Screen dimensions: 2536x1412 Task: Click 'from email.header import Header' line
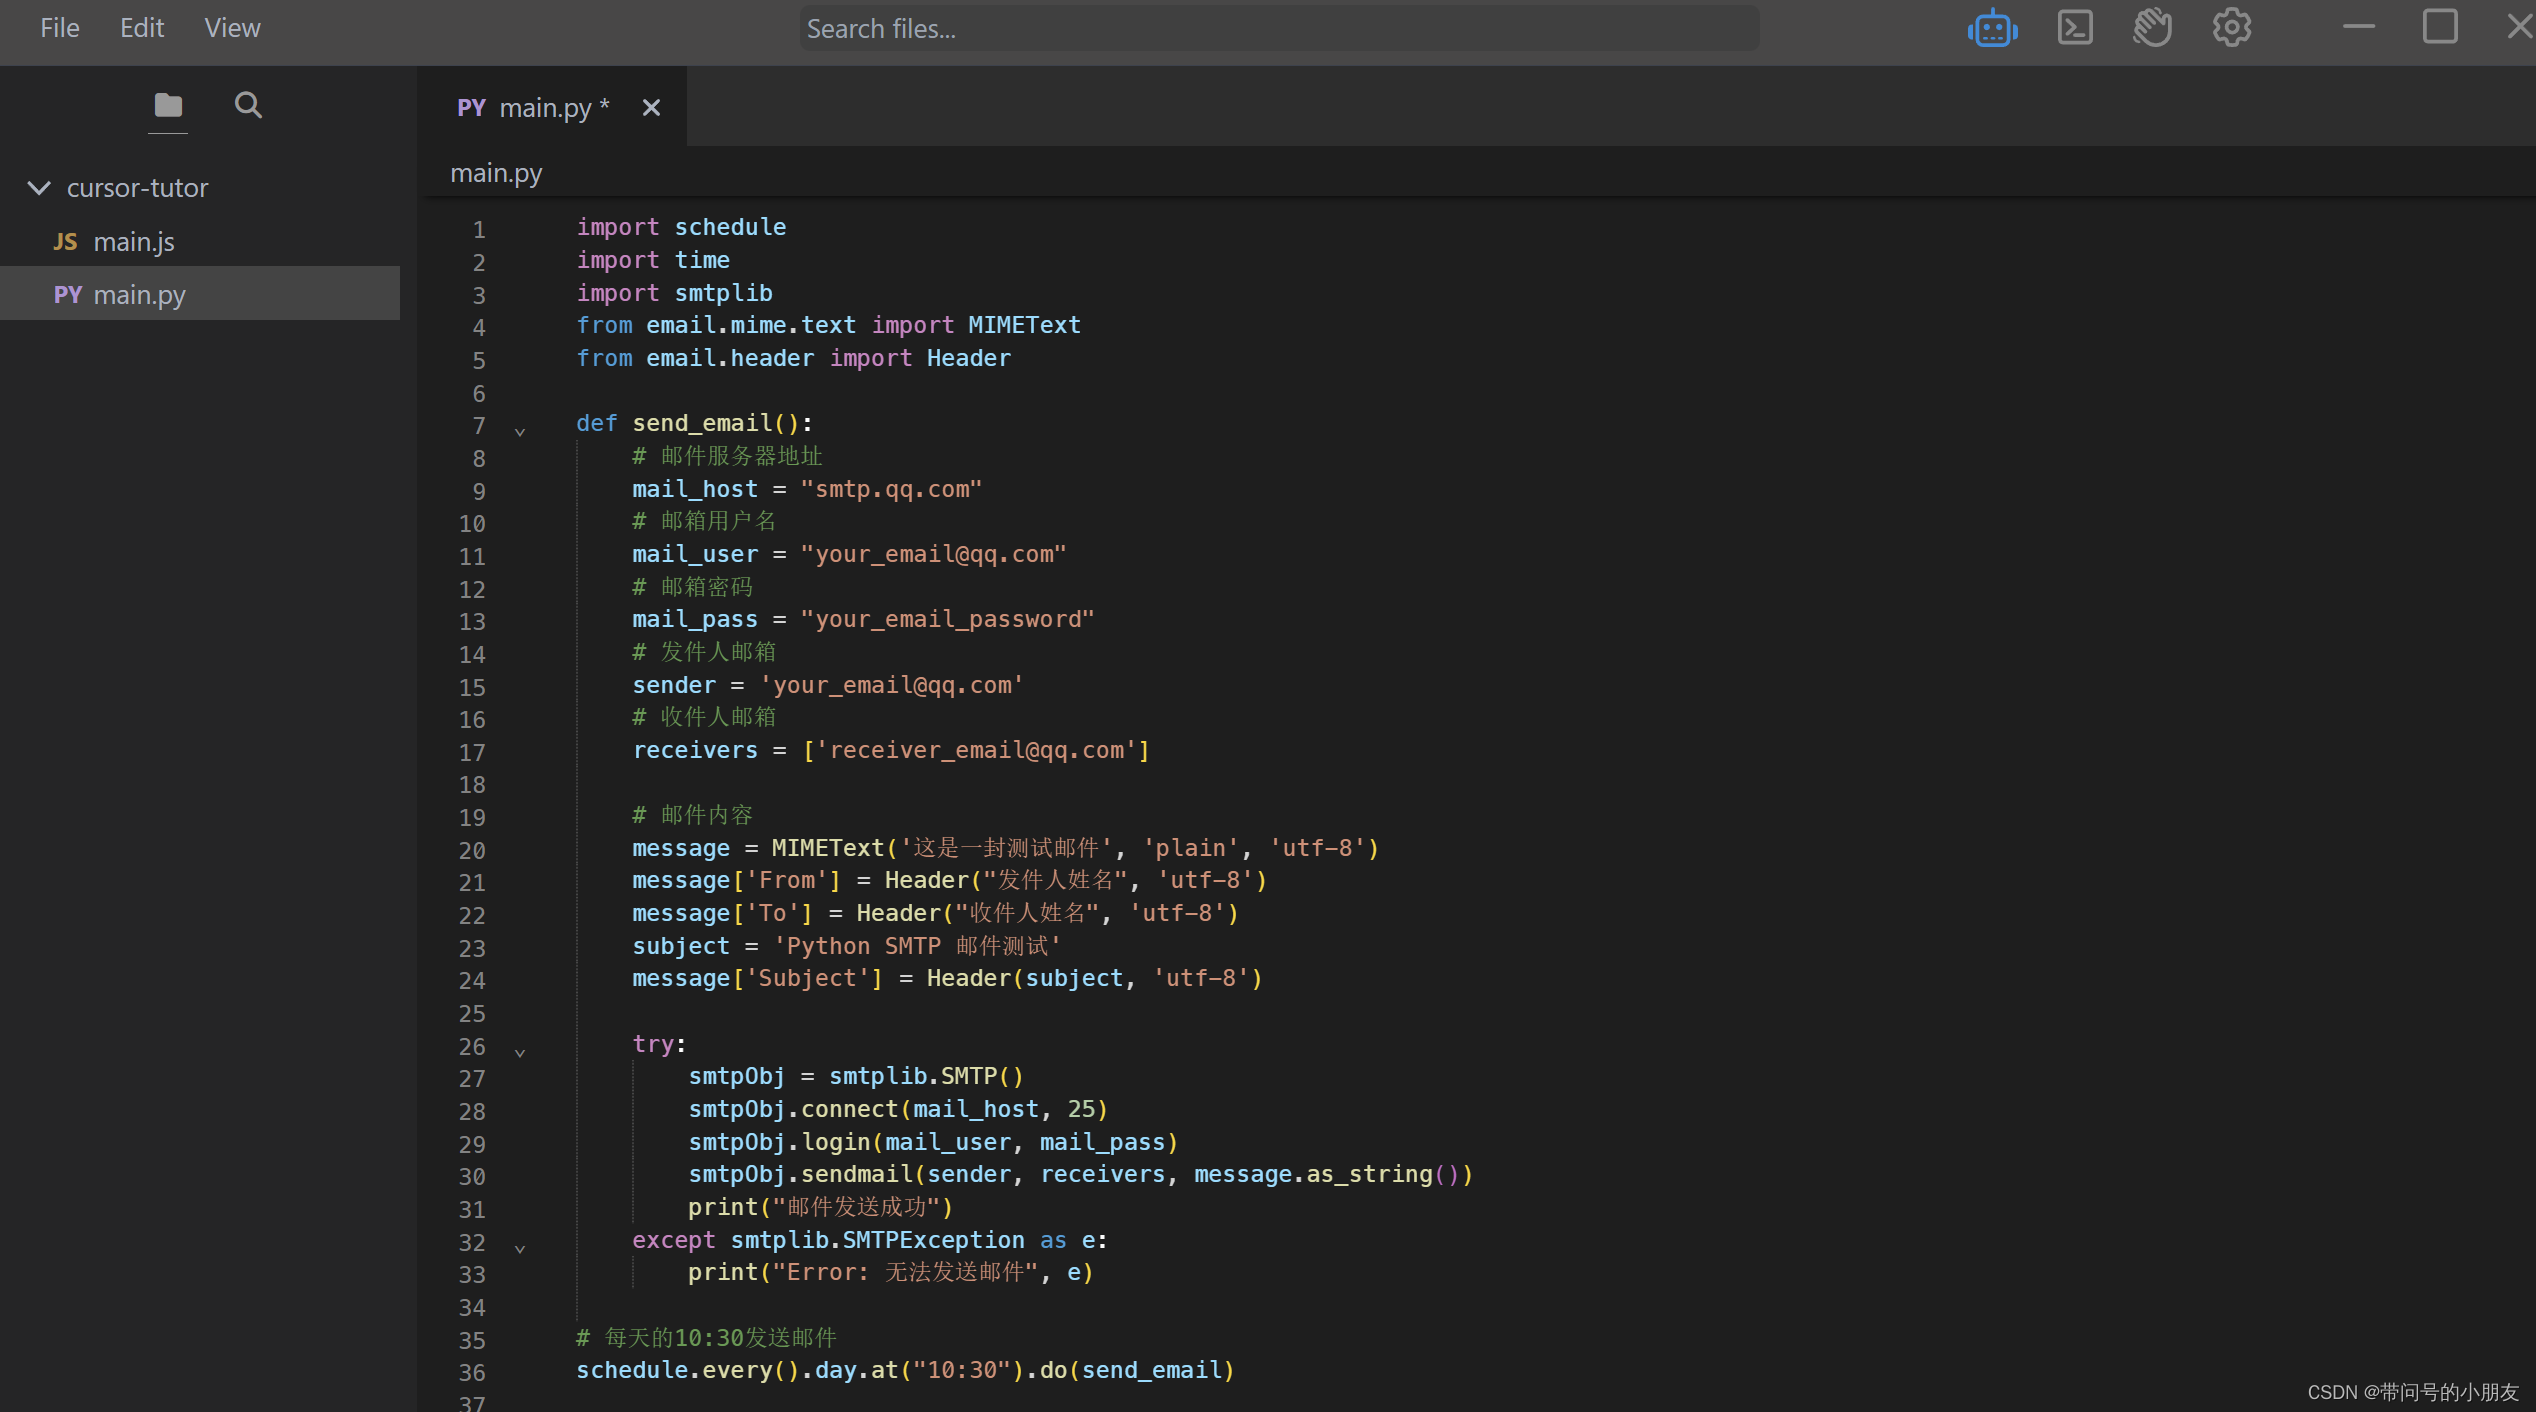(793, 358)
